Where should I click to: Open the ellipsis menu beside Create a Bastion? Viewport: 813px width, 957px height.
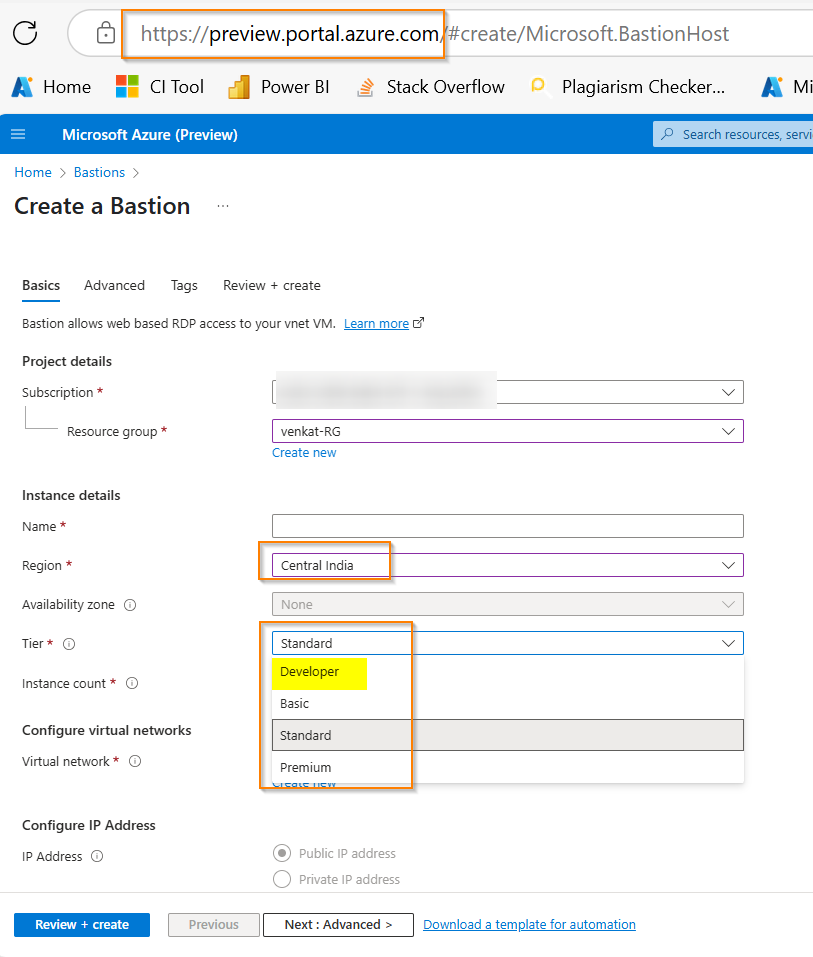(x=223, y=206)
